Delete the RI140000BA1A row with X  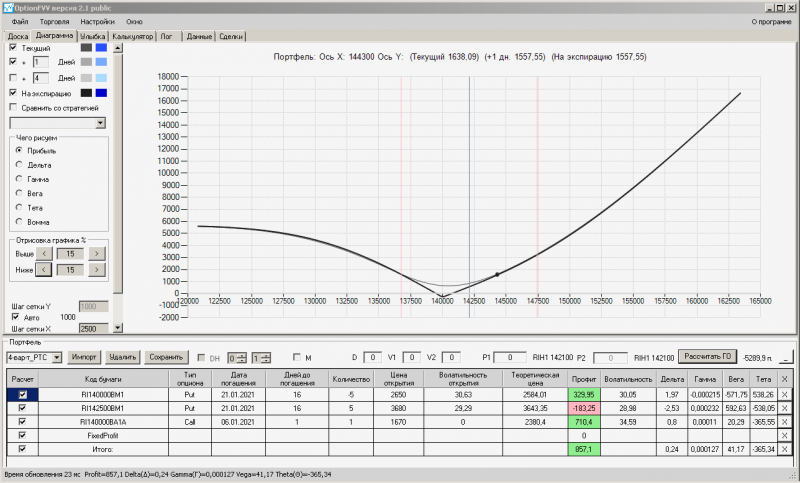click(x=784, y=422)
